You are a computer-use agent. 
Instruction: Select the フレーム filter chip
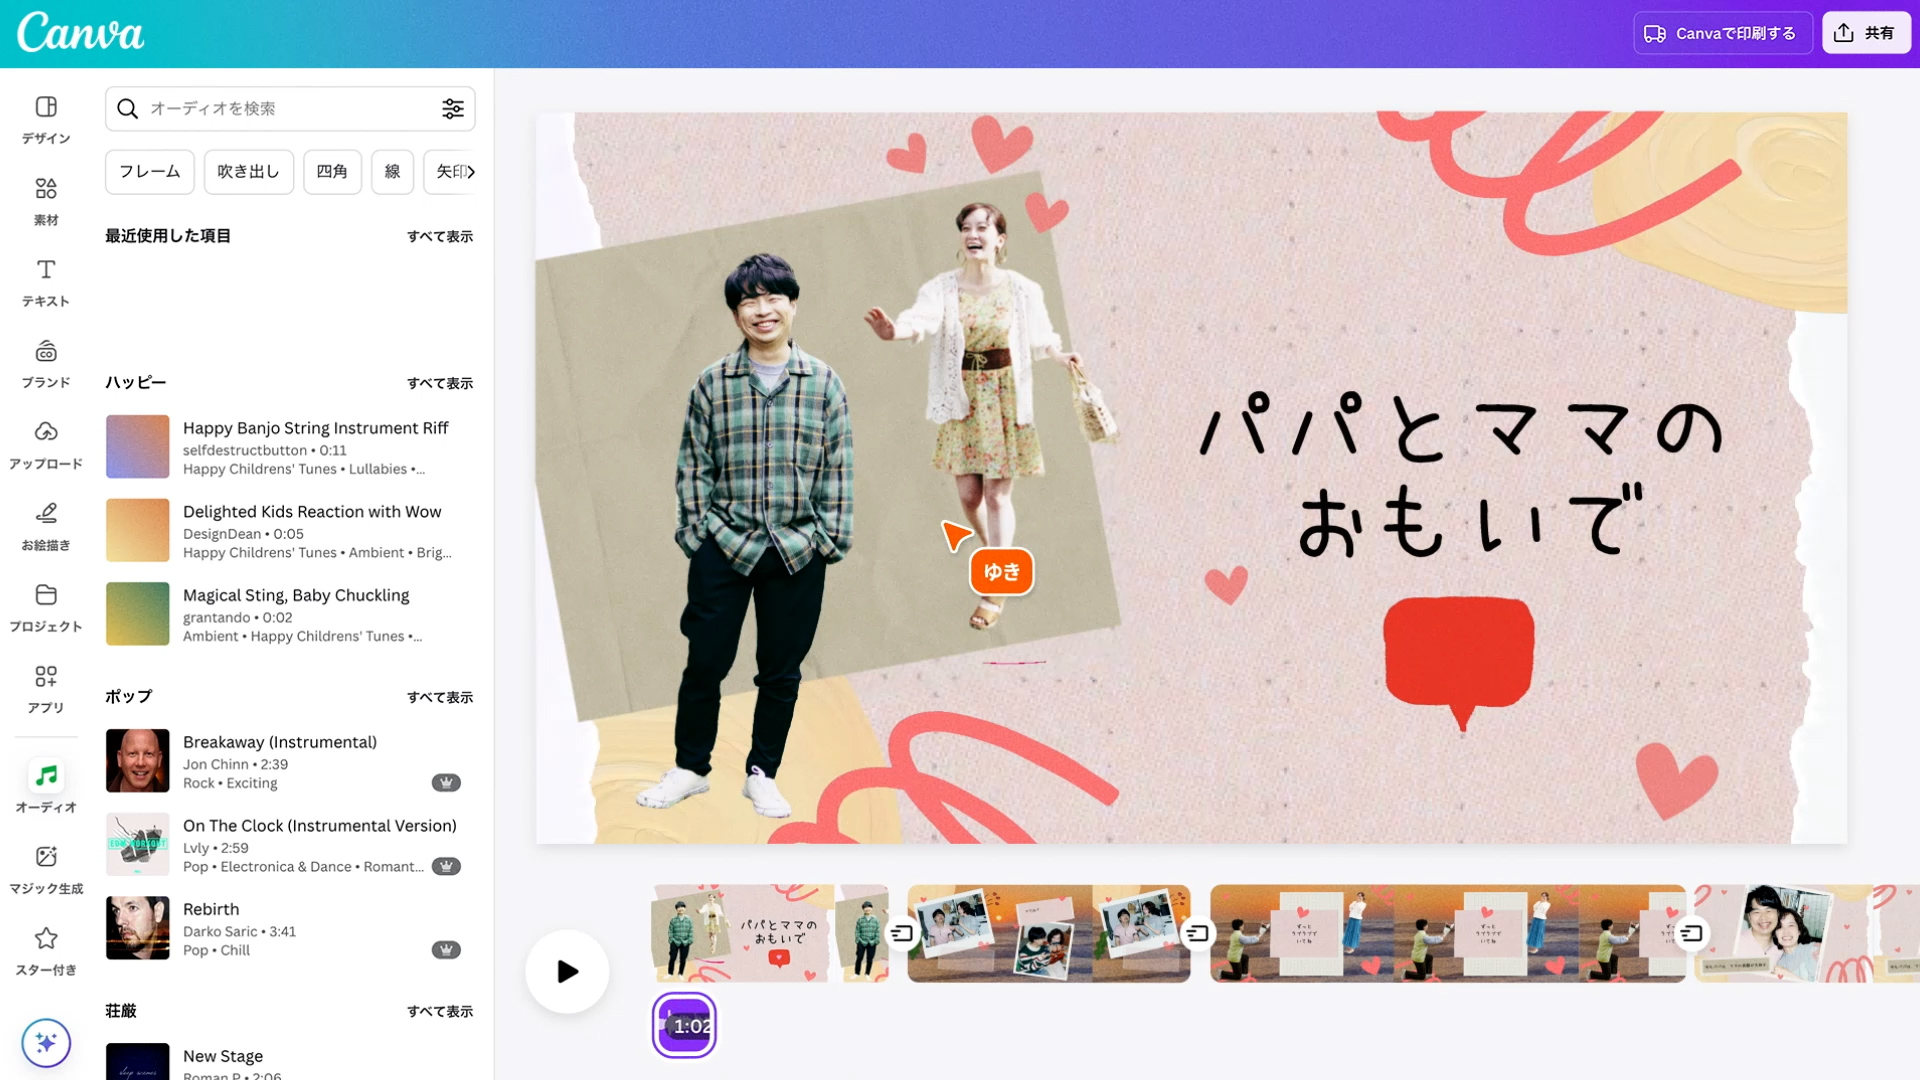[150, 172]
